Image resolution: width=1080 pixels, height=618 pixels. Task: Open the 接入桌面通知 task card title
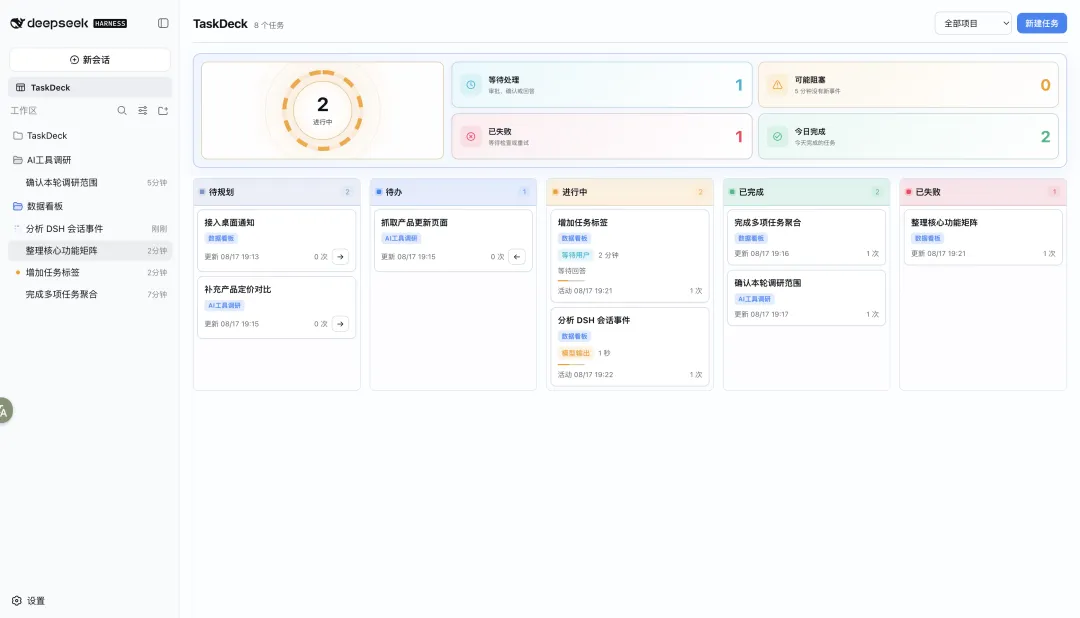pyautogui.click(x=229, y=223)
